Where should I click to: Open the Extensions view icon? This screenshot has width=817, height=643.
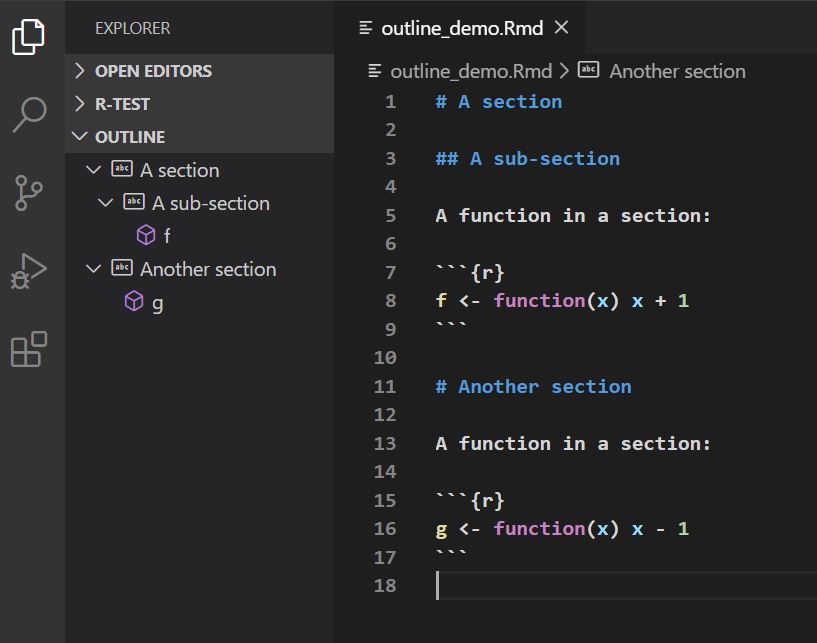(29, 349)
